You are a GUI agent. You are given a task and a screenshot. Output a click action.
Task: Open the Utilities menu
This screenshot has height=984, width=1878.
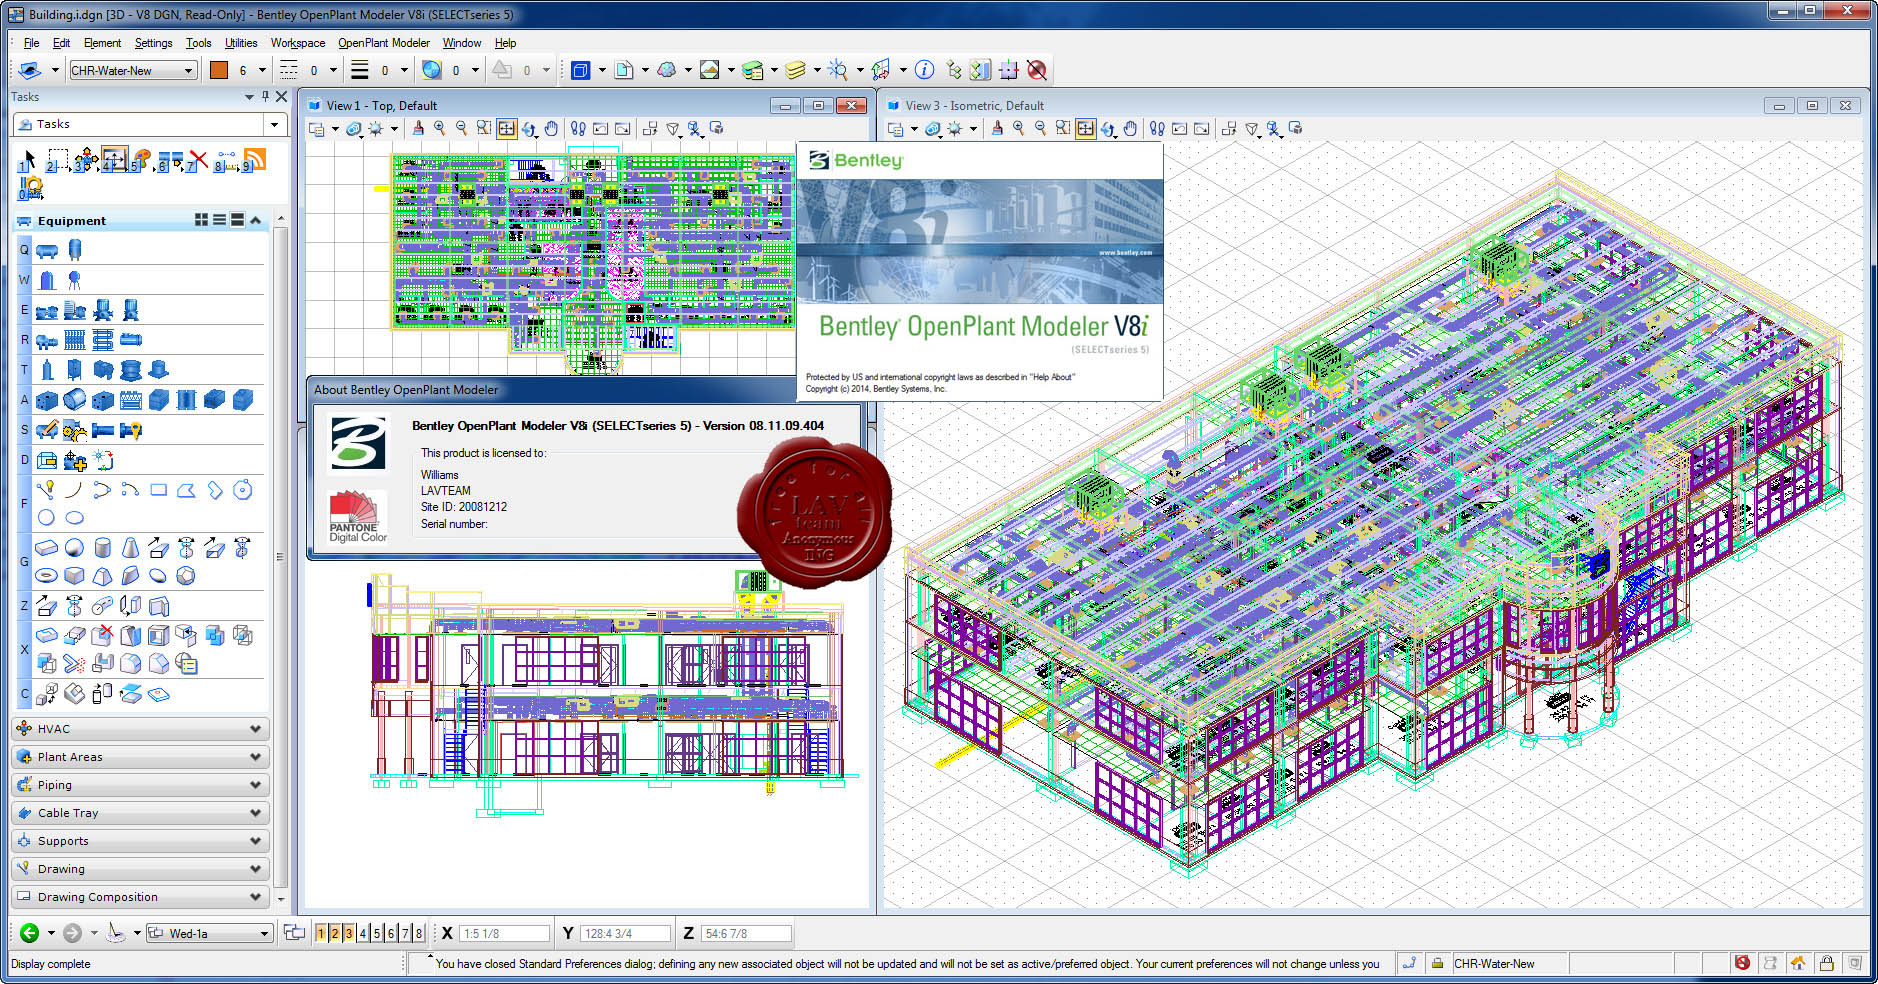point(241,43)
